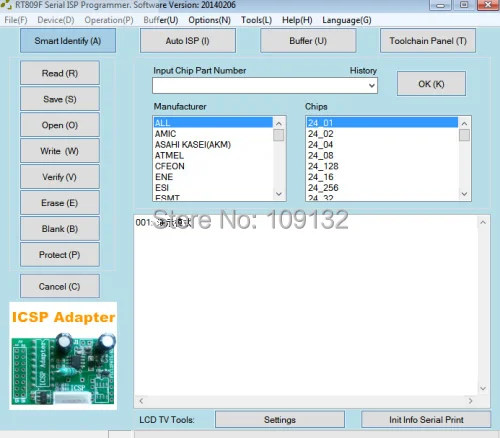Click the log panel's scroll right arrow

[x=470, y=401]
